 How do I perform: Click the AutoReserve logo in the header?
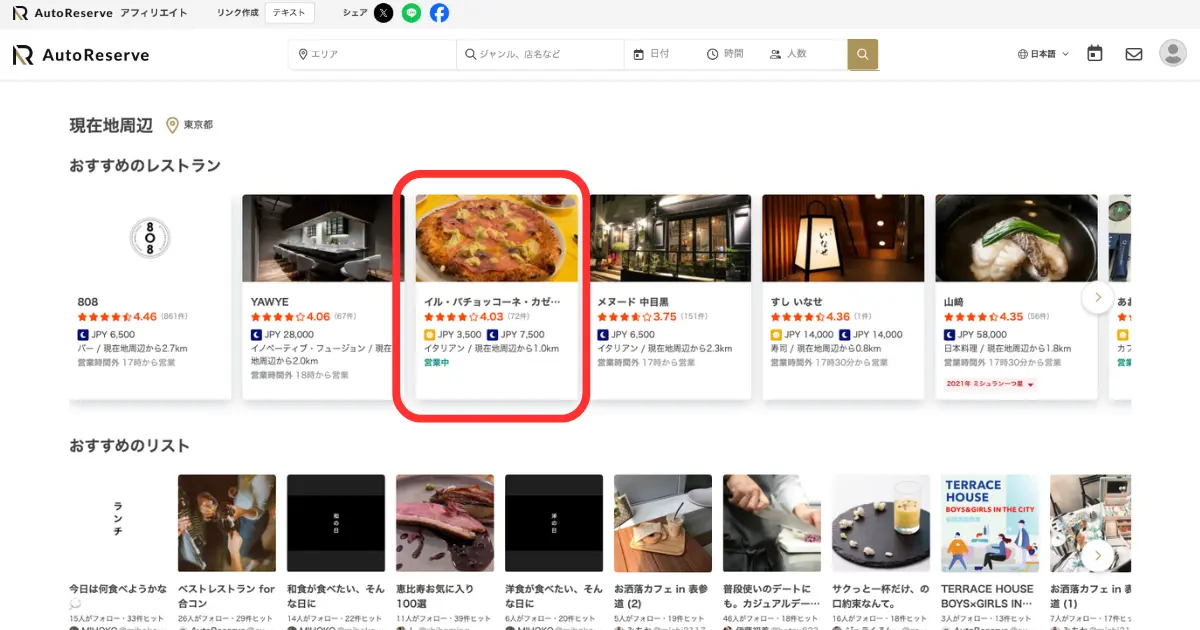81,55
